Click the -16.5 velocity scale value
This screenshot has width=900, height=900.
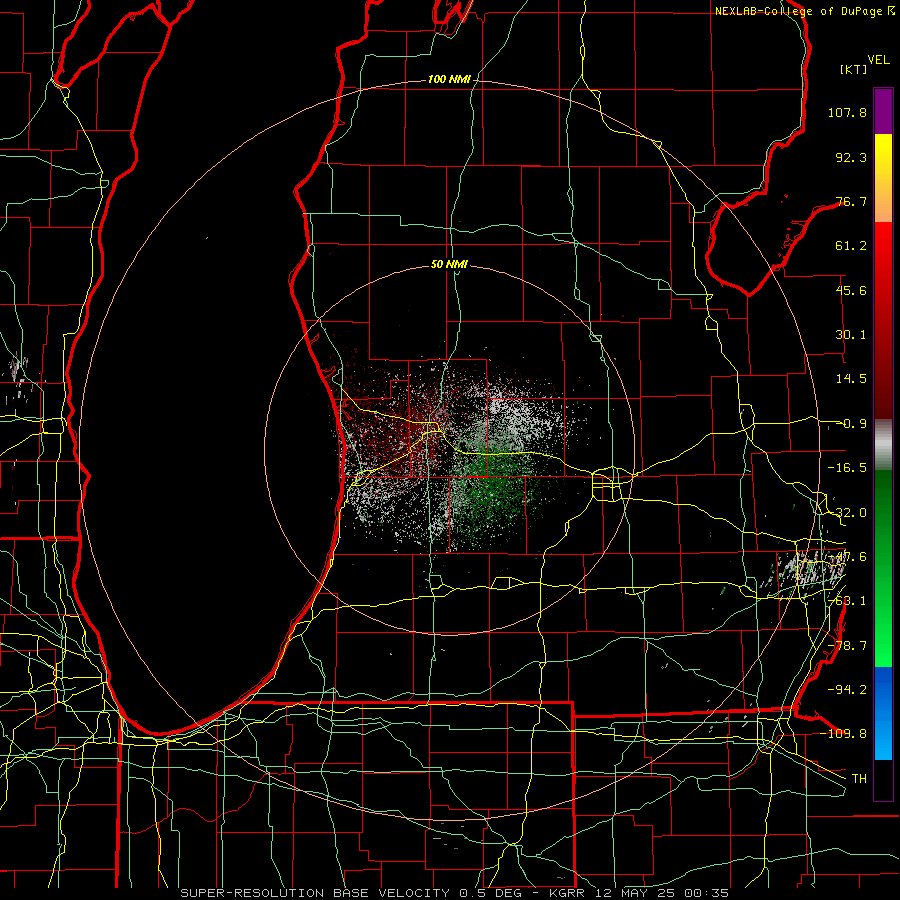[847, 468]
